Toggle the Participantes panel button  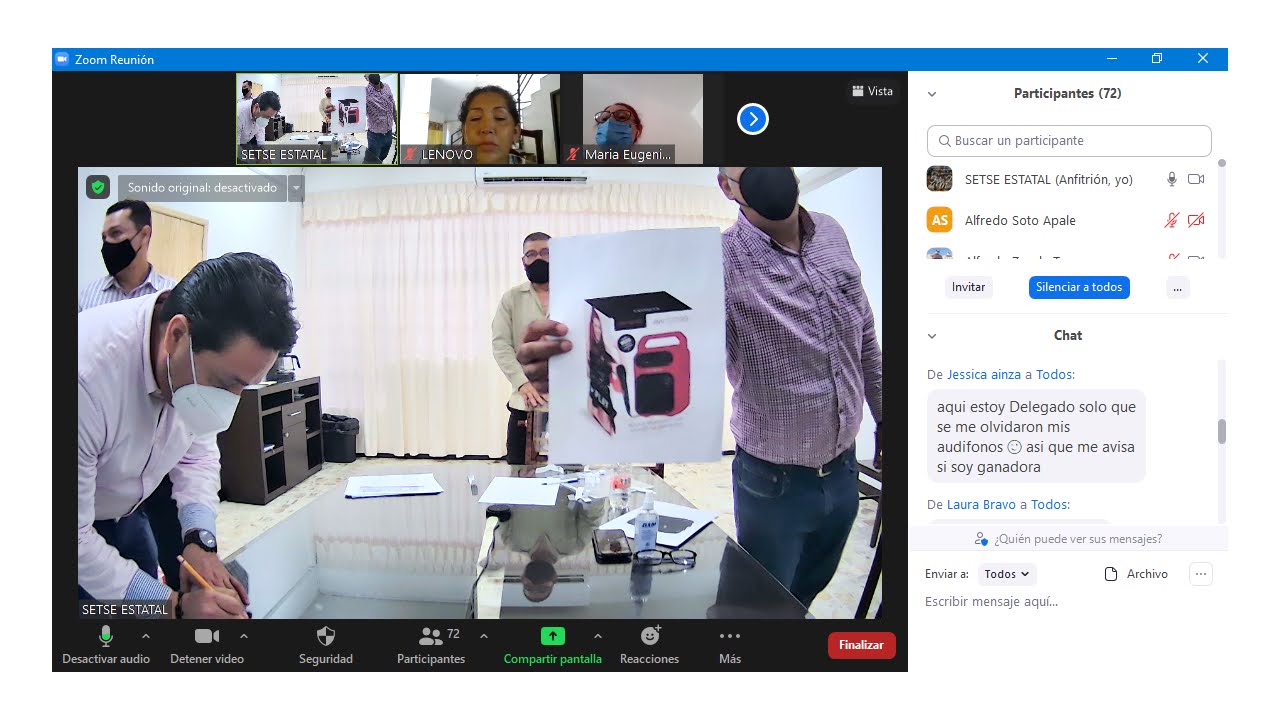coord(431,645)
